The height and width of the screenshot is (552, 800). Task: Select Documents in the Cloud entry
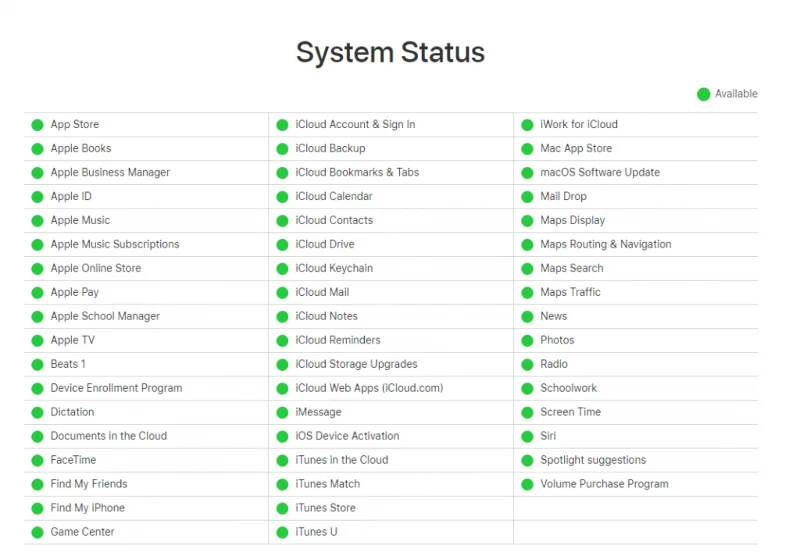click(x=109, y=436)
